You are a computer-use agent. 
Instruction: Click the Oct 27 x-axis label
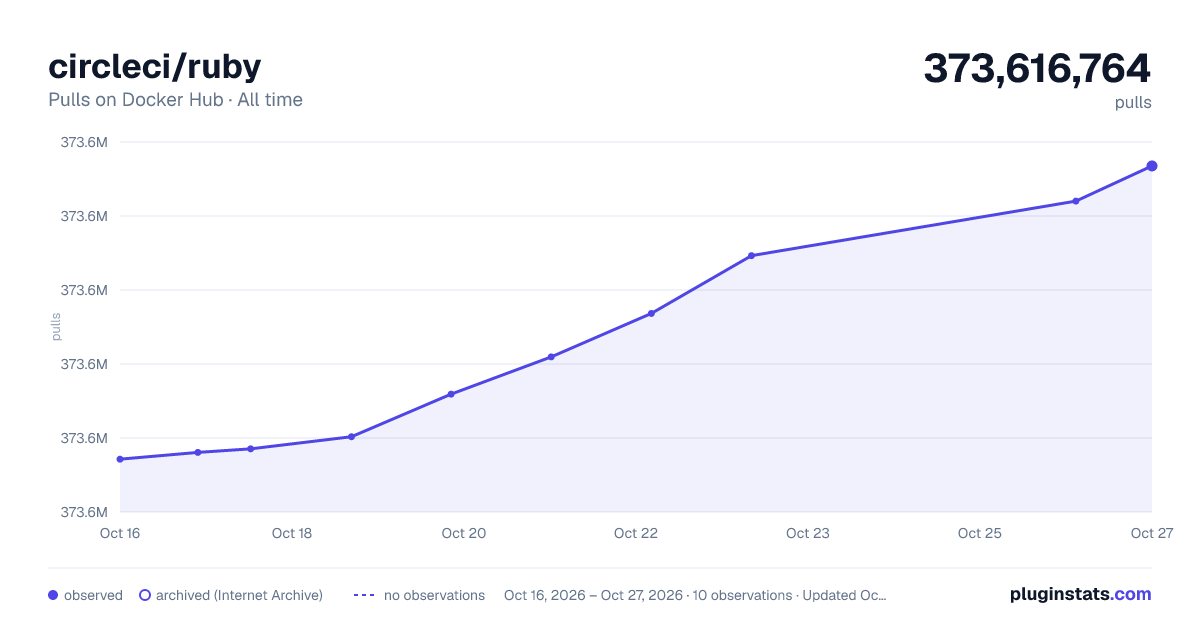tap(1151, 533)
